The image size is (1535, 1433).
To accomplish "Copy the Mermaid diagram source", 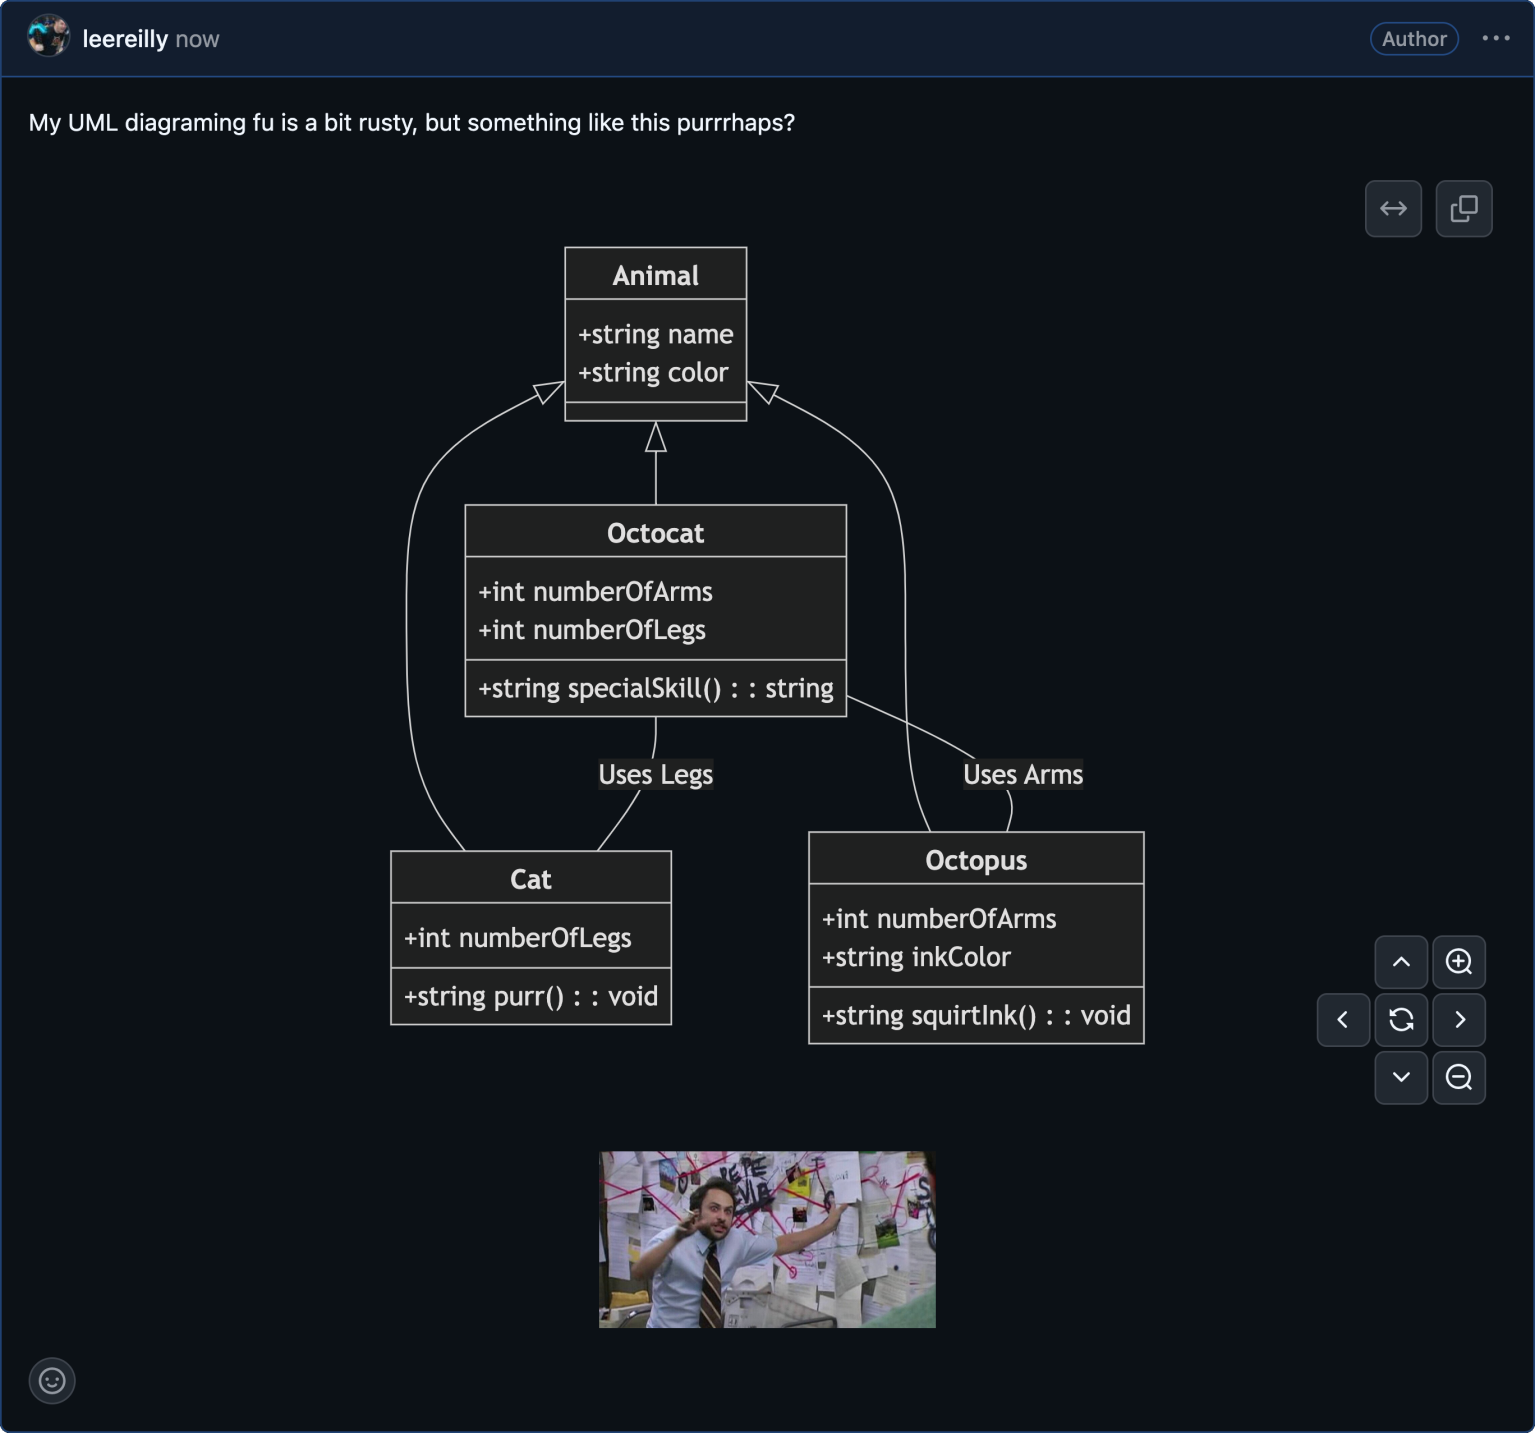I will coord(1464,208).
